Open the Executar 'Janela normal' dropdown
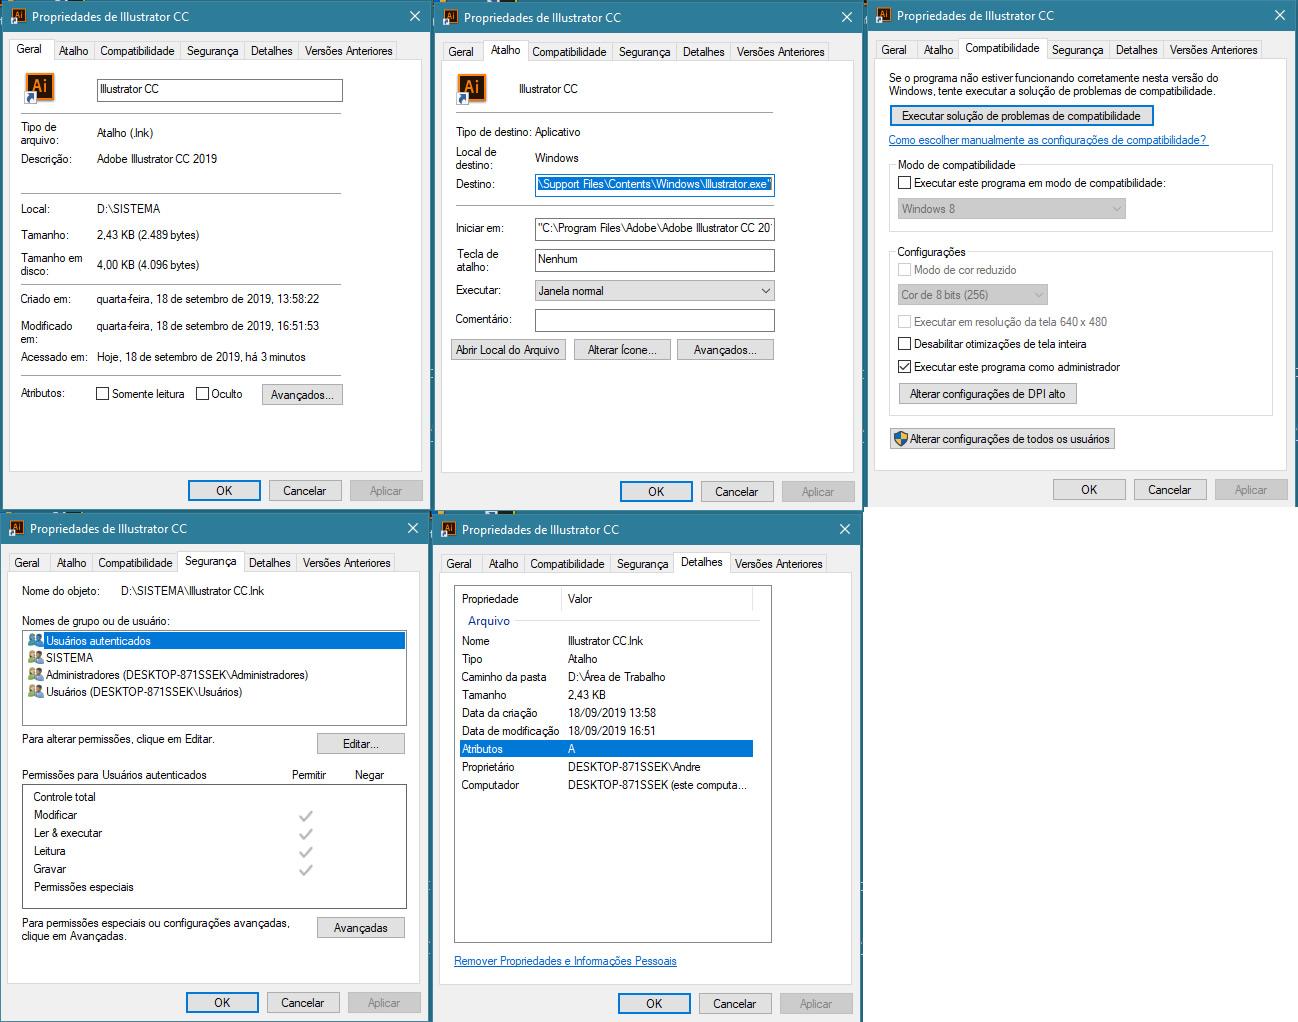The height and width of the screenshot is (1022, 1298). [655, 291]
